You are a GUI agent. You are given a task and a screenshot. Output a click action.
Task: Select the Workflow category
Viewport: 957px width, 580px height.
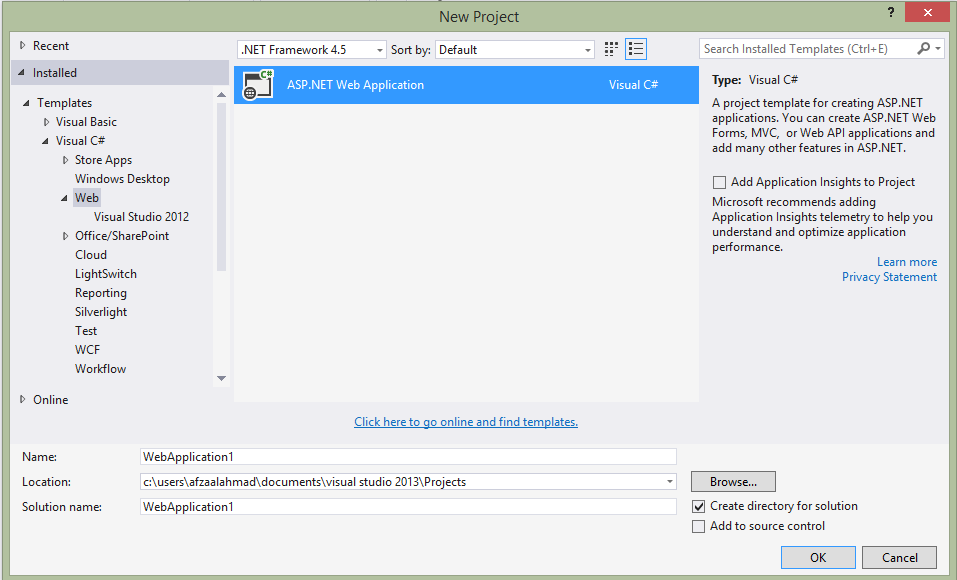(x=100, y=368)
